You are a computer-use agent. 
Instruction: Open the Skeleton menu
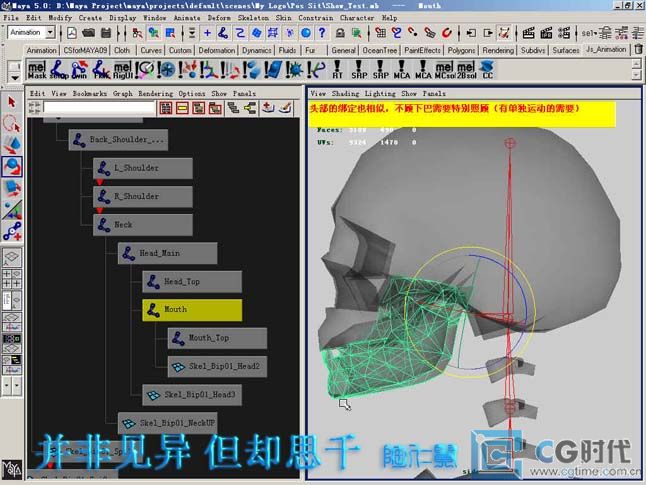[253, 18]
